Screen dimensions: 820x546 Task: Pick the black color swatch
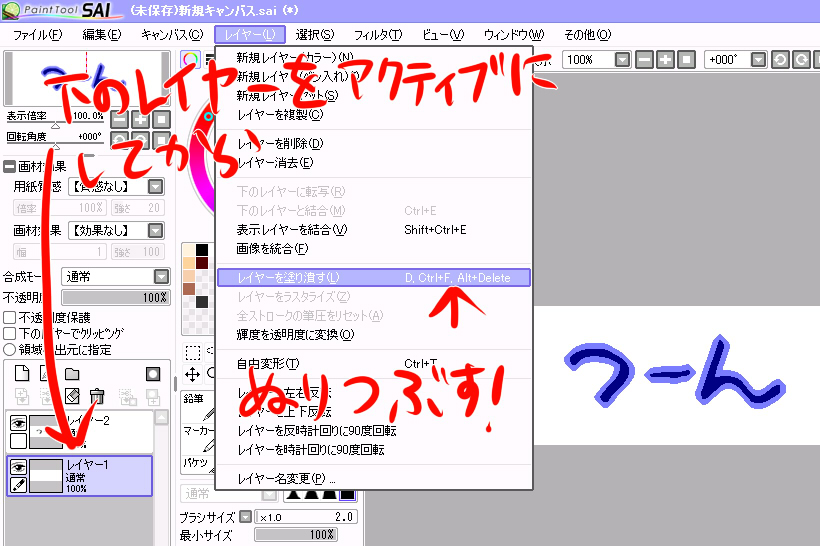click(x=202, y=250)
